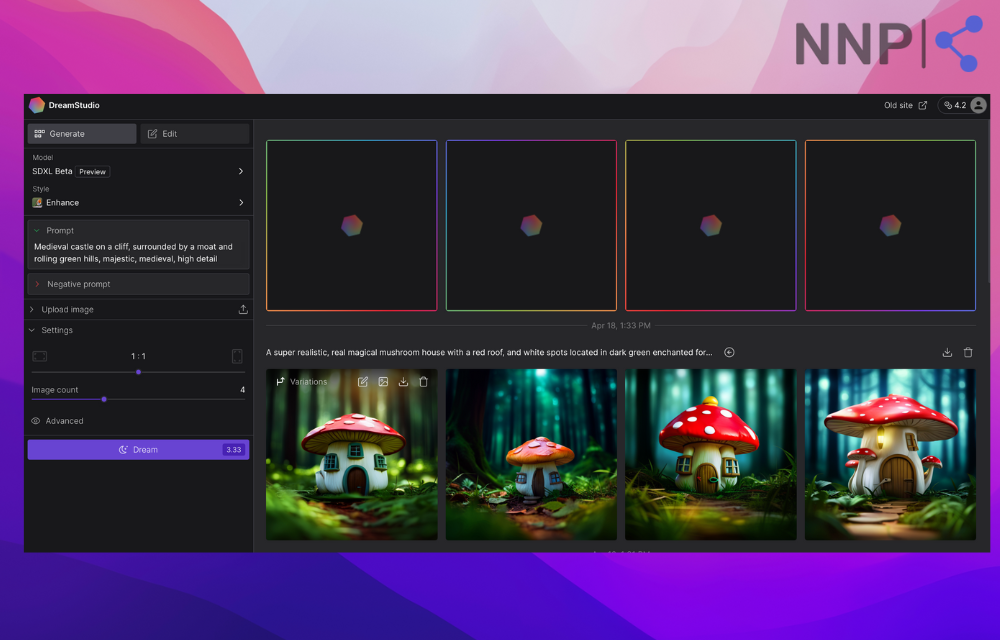Delete the first mushroom image

[x=423, y=382]
